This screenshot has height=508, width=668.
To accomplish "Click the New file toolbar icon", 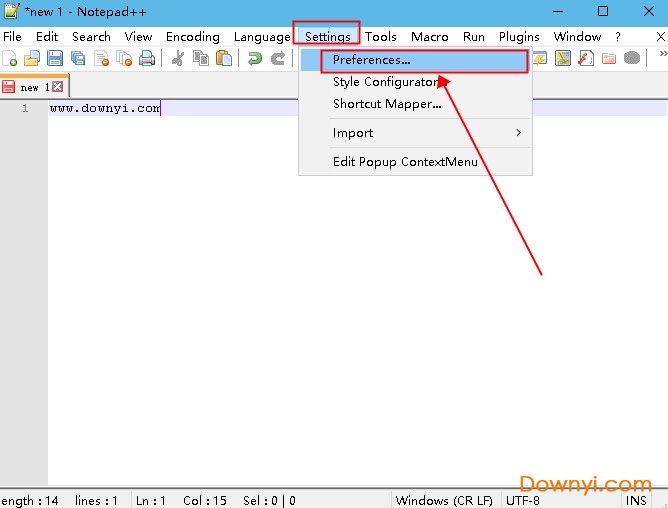I will (9, 58).
